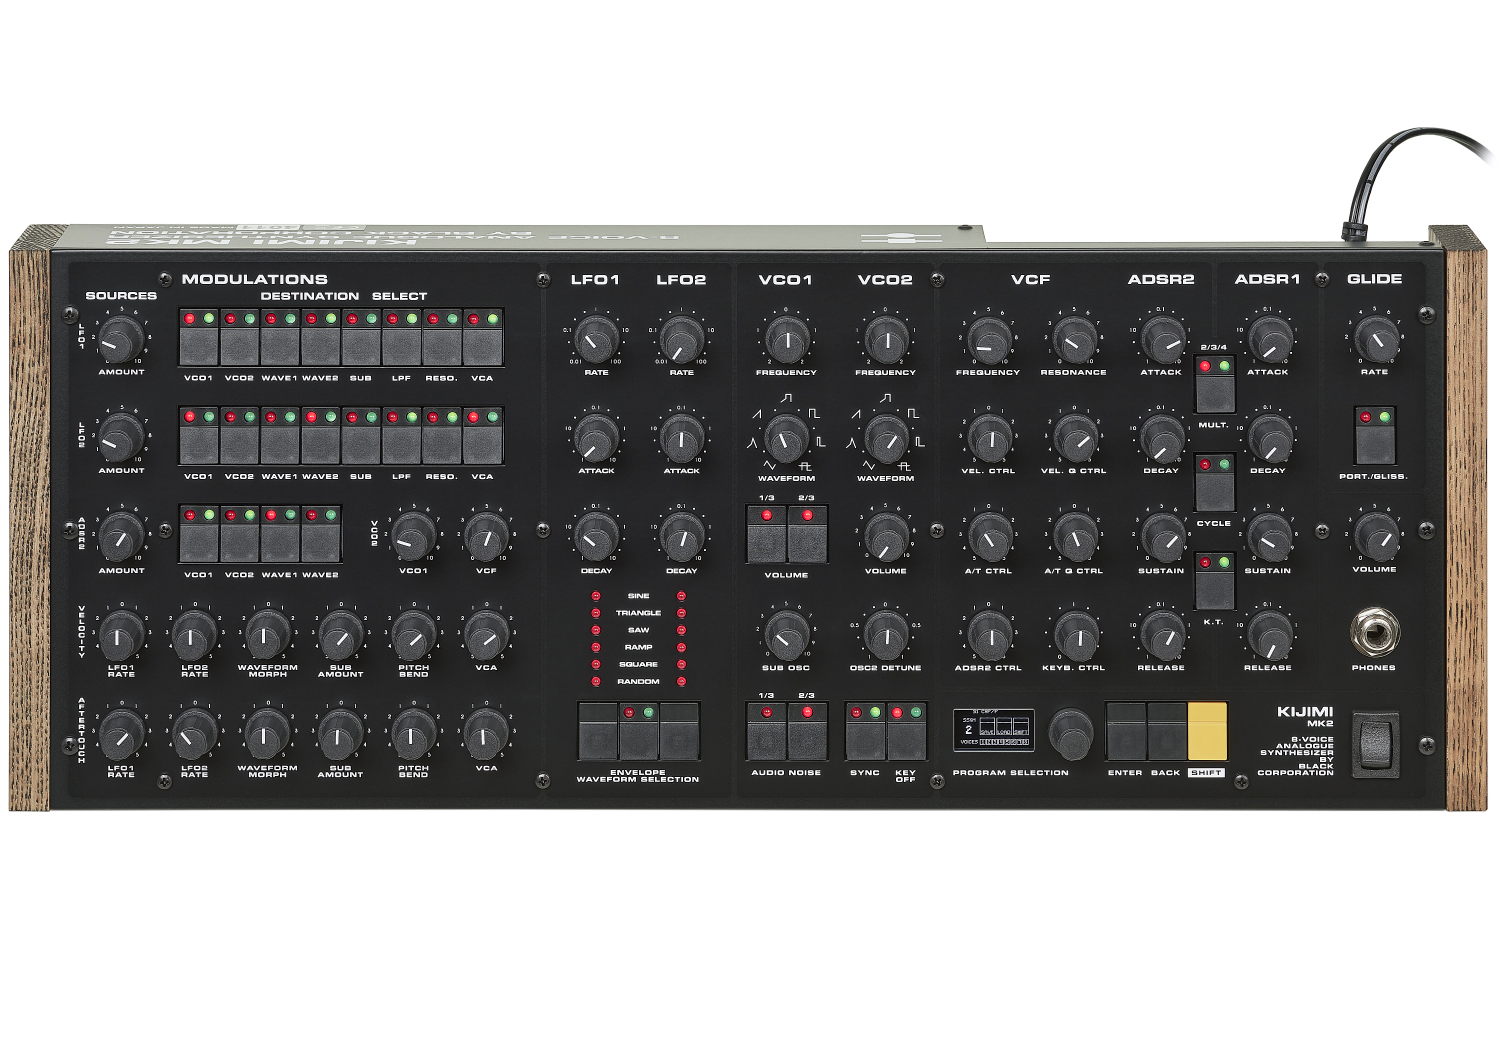Click the Aftertouch row SUB AMOUNT knob
Viewport: 1498px width, 1049px height.
[x=340, y=735]
